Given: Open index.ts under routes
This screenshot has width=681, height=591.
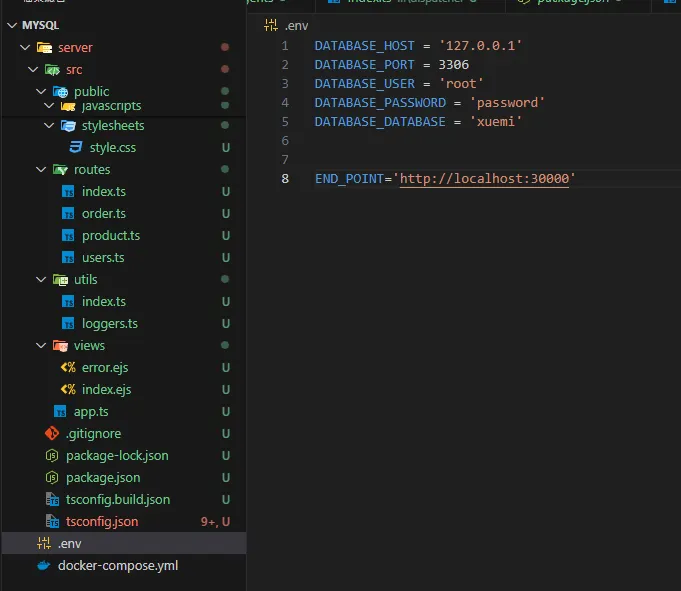Looking at the screenshot, I should coord(104,191).
